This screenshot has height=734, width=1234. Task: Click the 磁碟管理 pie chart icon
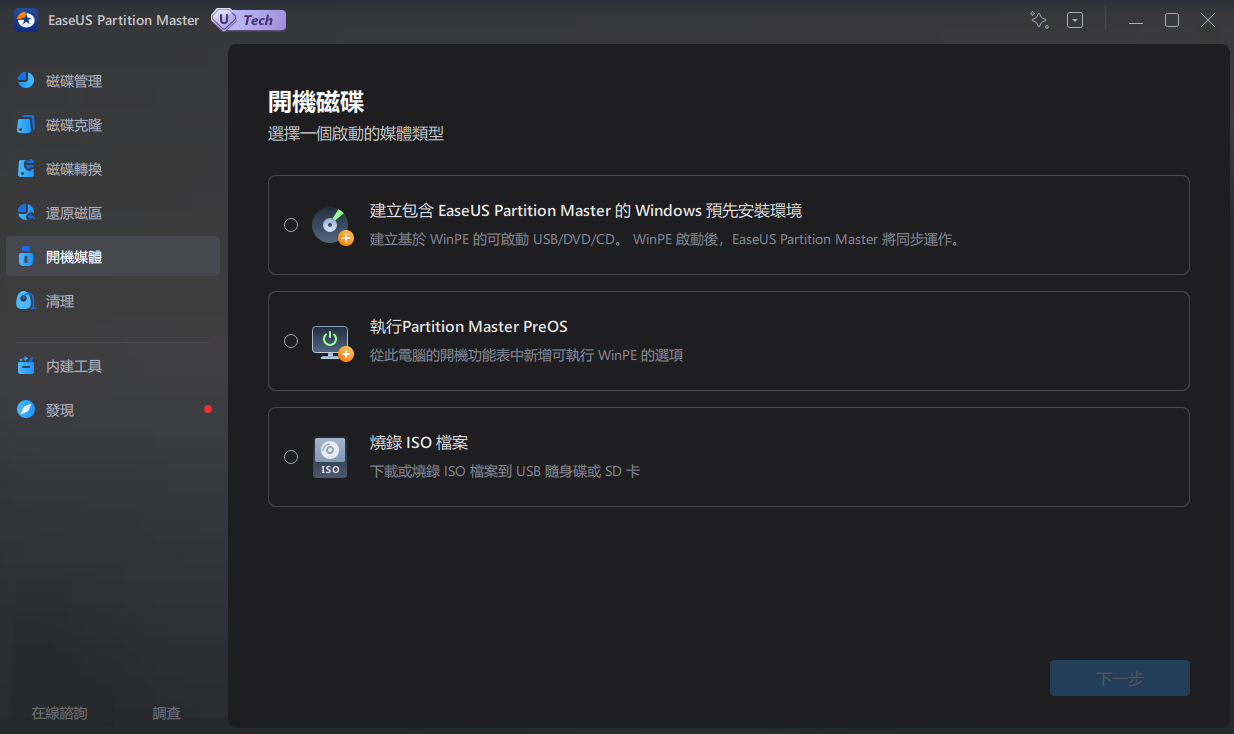coord(26,81)
